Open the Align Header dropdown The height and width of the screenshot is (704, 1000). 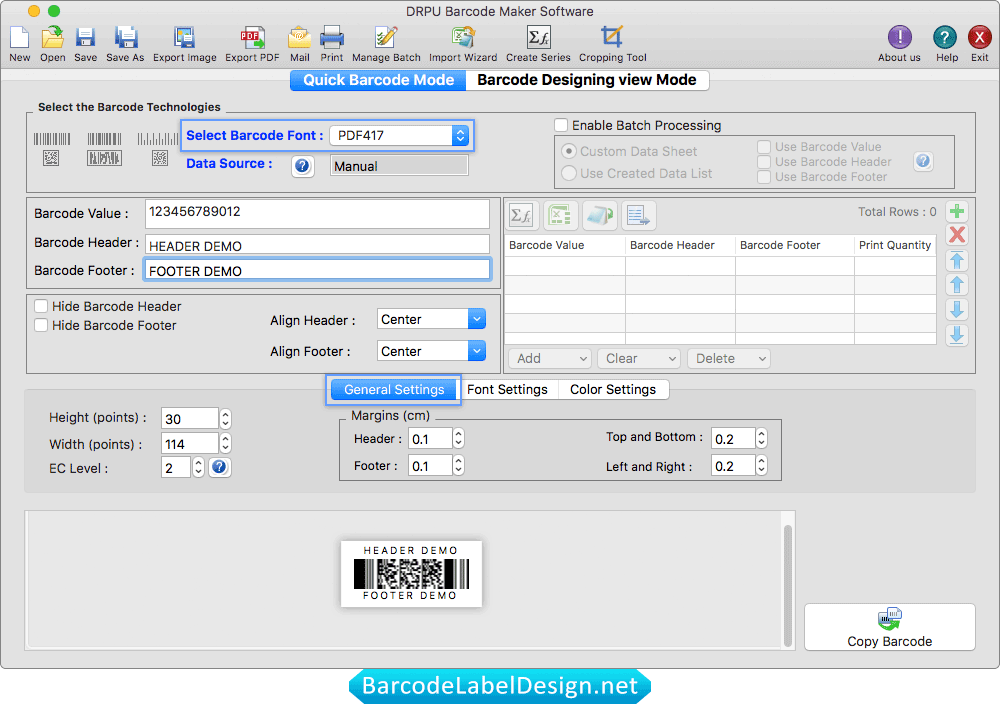pos(431,319)
